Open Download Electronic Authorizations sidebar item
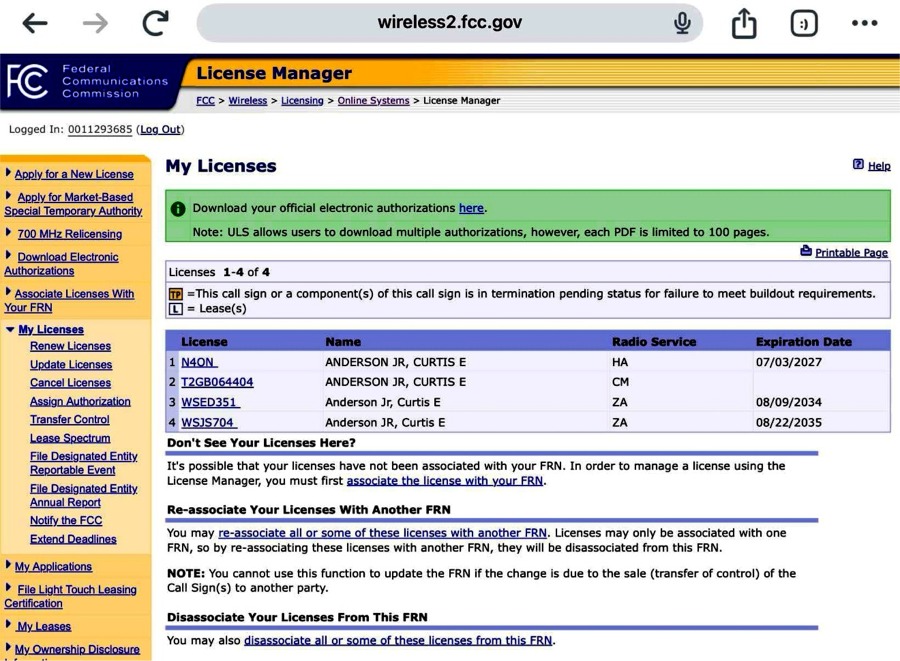This screenshot has height=661, width=900. coord(61,264)
